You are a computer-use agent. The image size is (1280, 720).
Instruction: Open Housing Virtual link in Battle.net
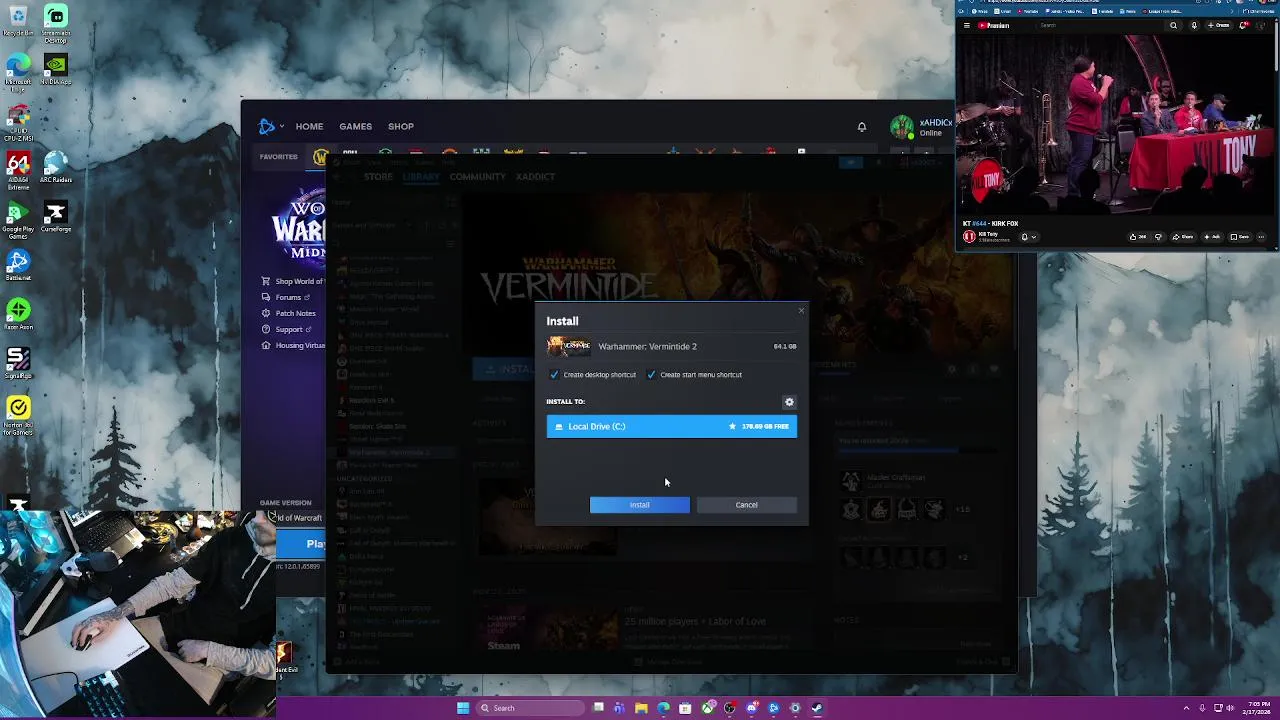tap(293, 345)
